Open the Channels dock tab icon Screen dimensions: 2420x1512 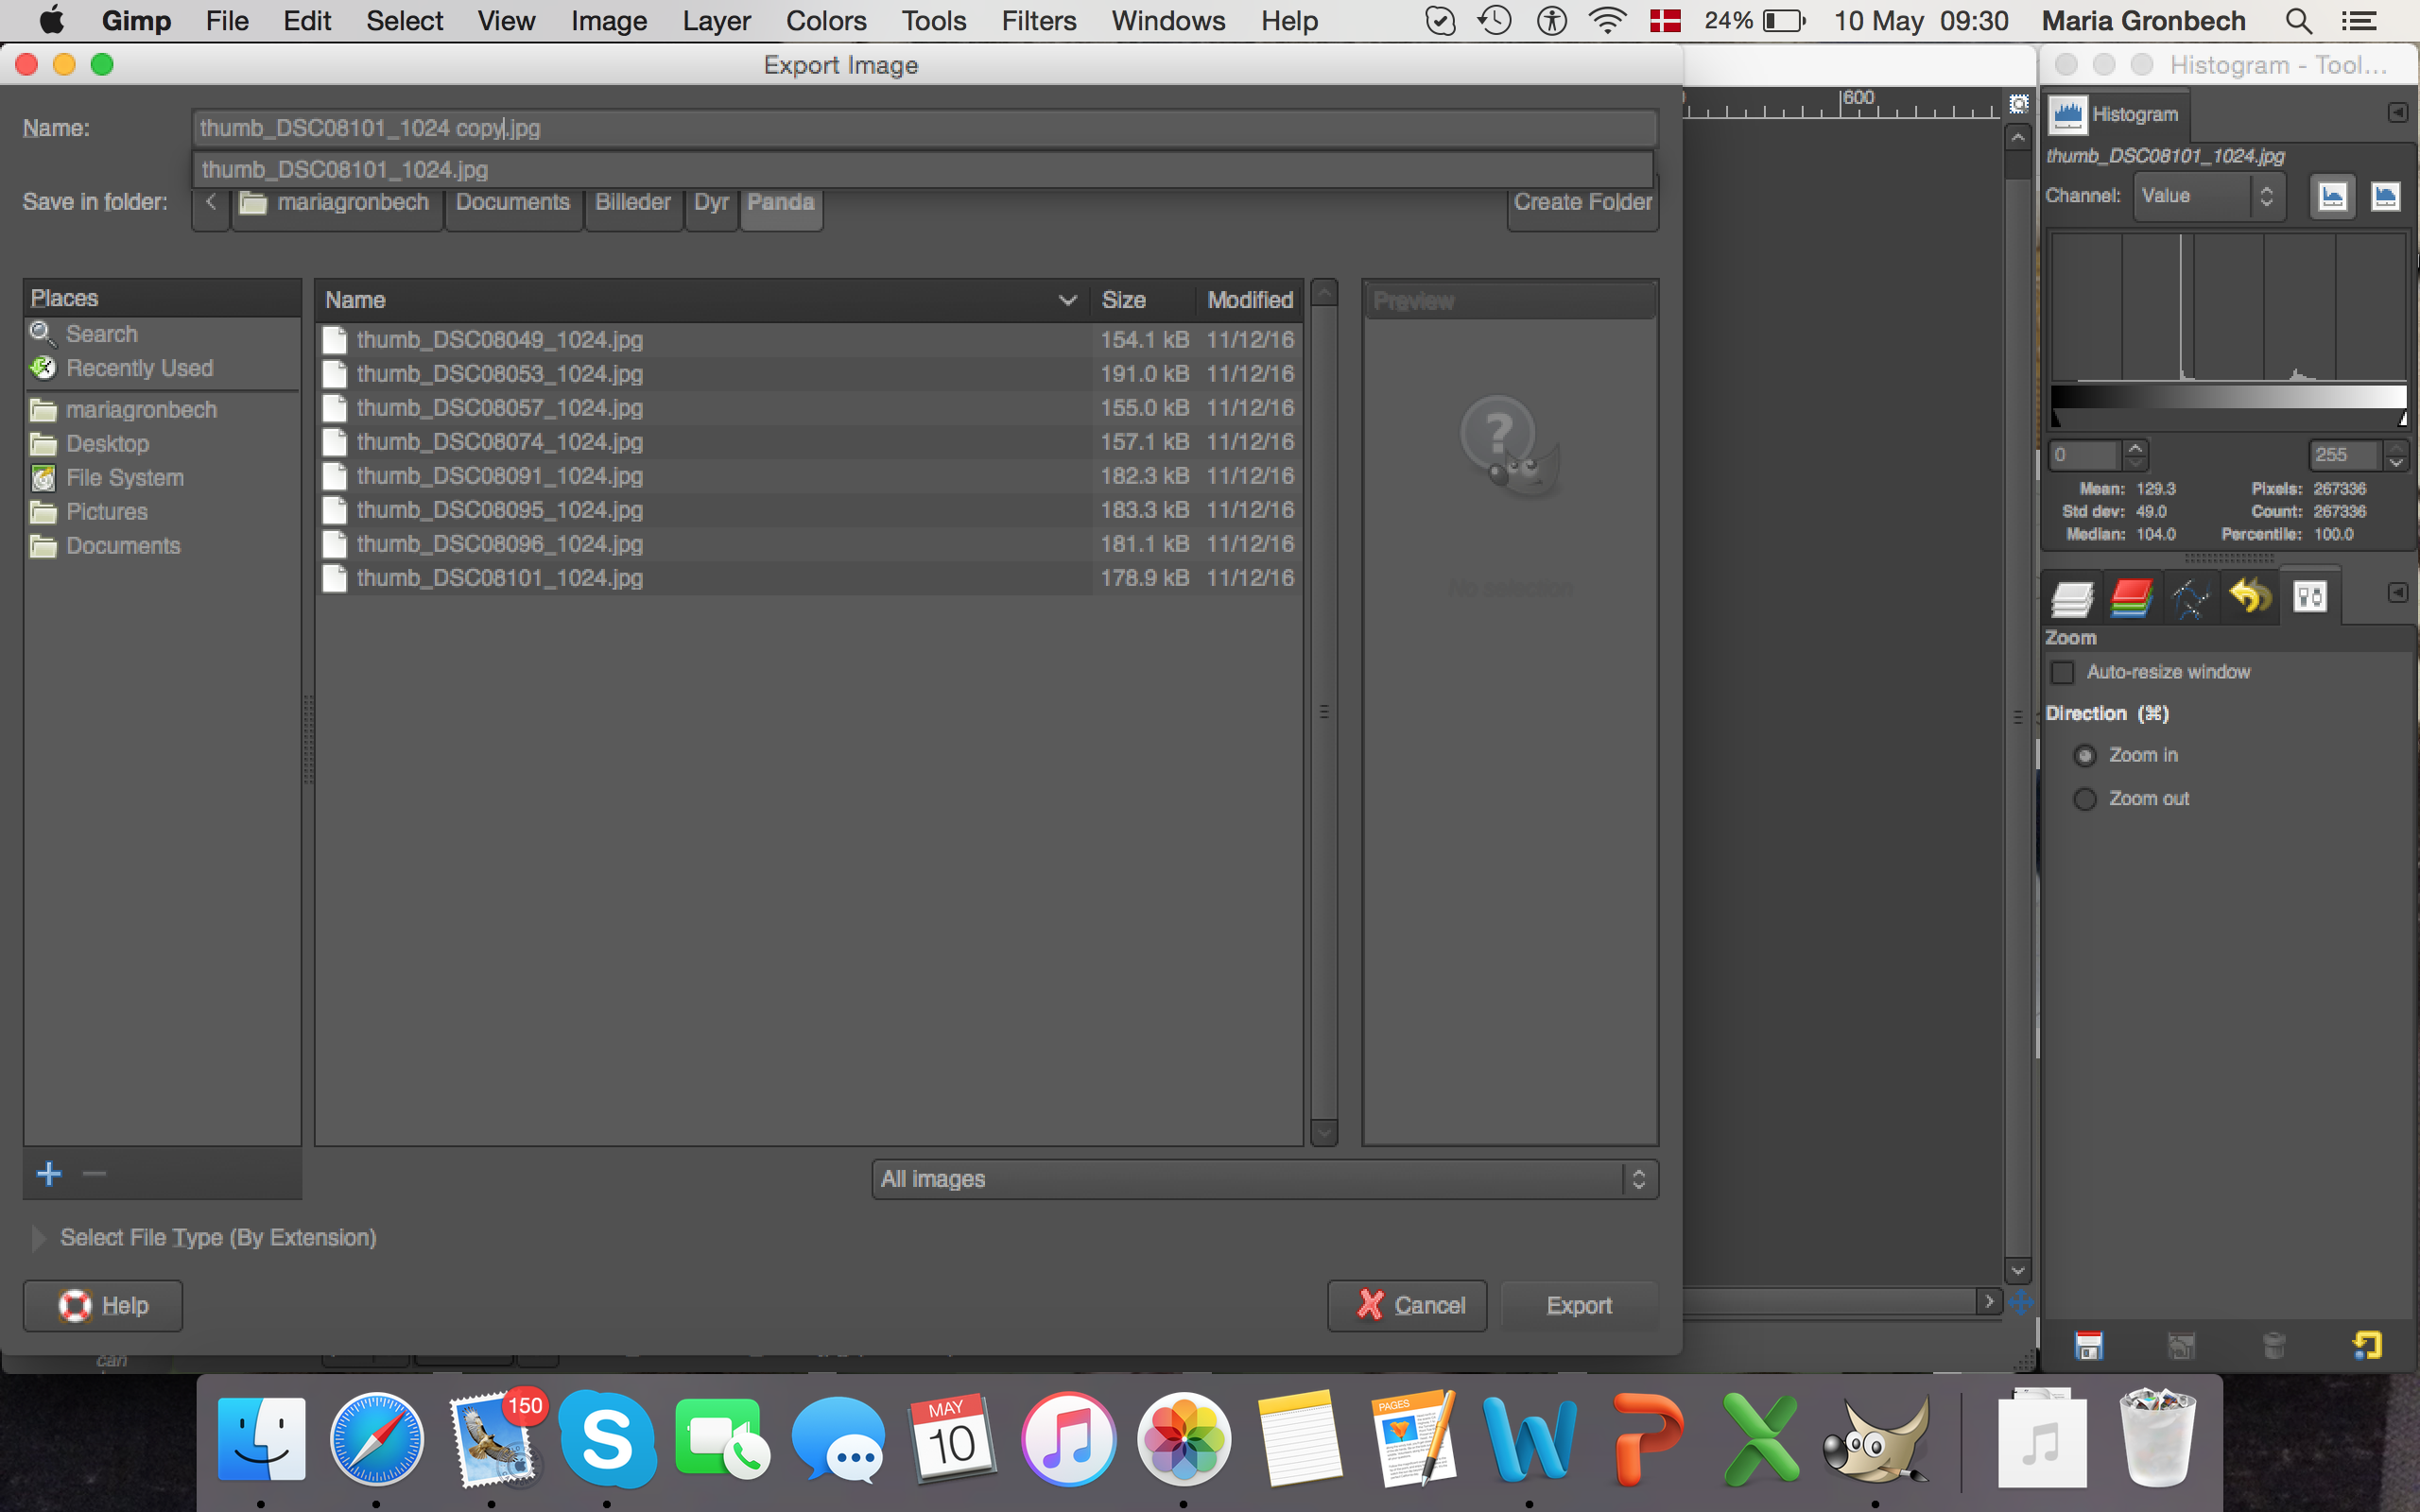(2131, 598)
